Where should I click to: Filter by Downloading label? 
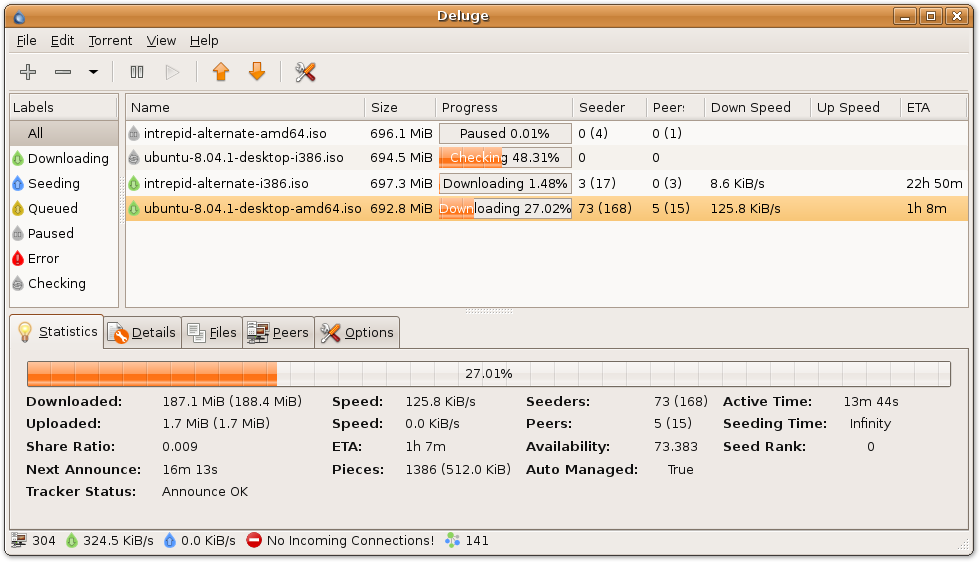[x=64, y=158]
